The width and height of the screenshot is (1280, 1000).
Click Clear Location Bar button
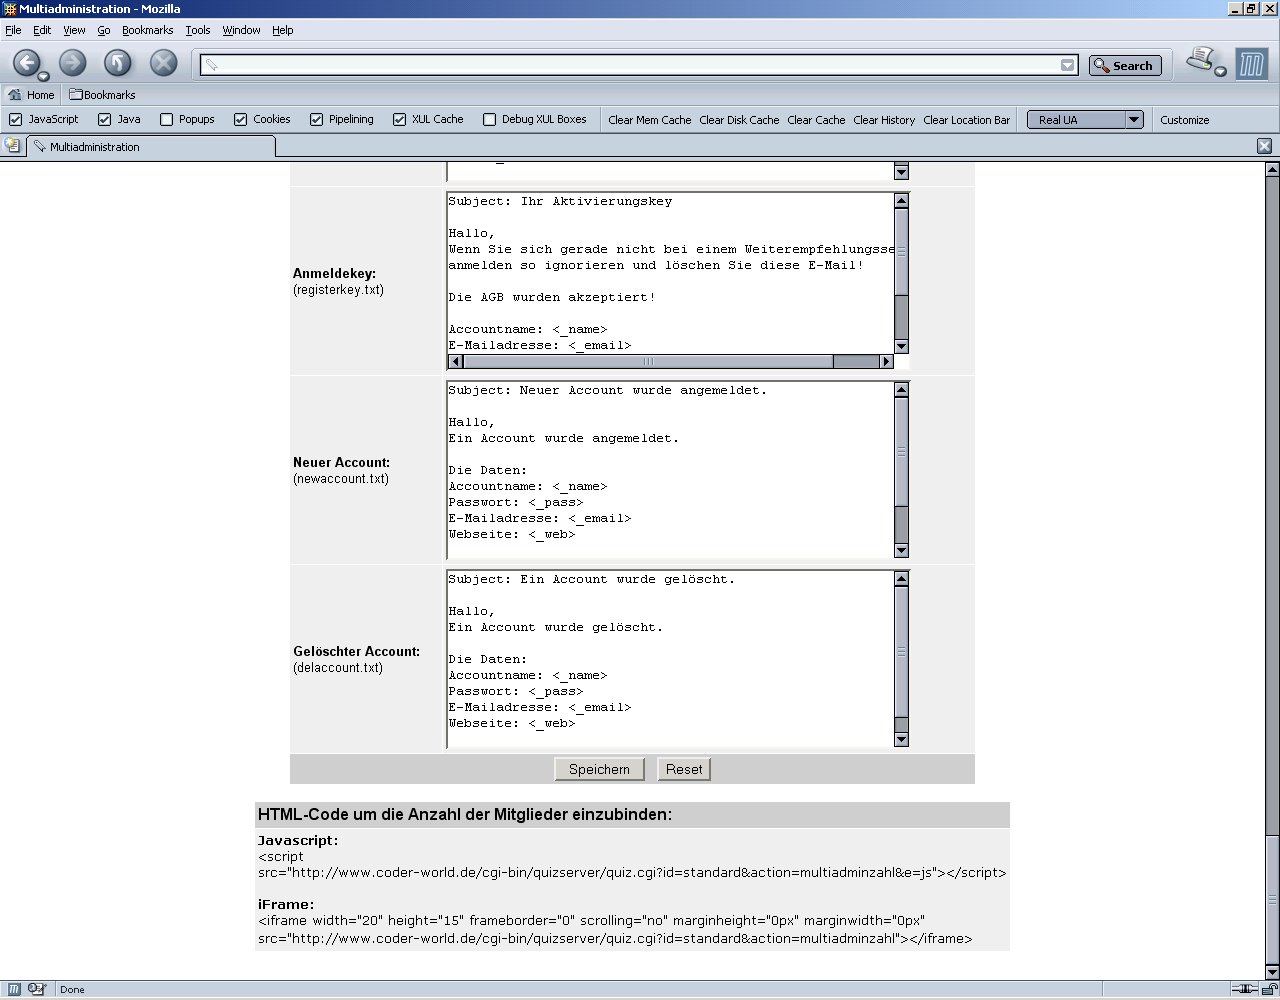[x=966, y=120]
